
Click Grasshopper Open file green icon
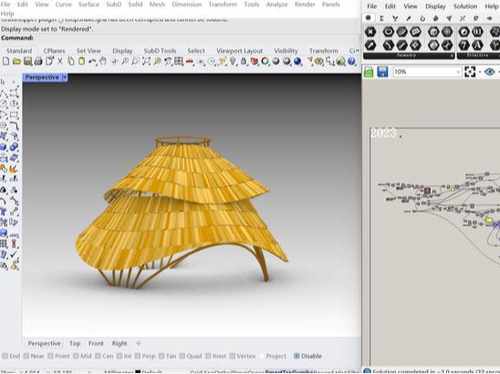coord(369,72)
